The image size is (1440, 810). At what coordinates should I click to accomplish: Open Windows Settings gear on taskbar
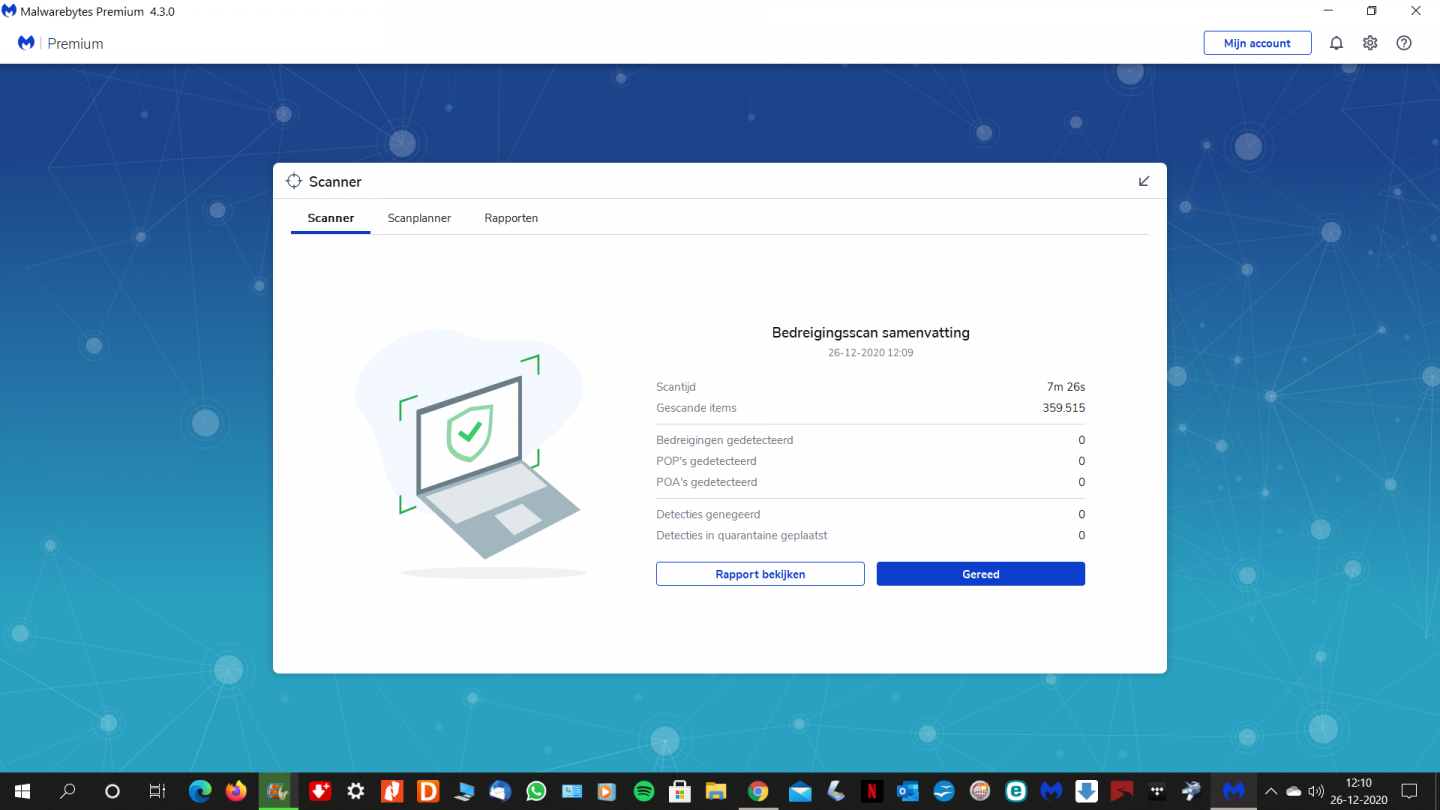pos(355,791)
